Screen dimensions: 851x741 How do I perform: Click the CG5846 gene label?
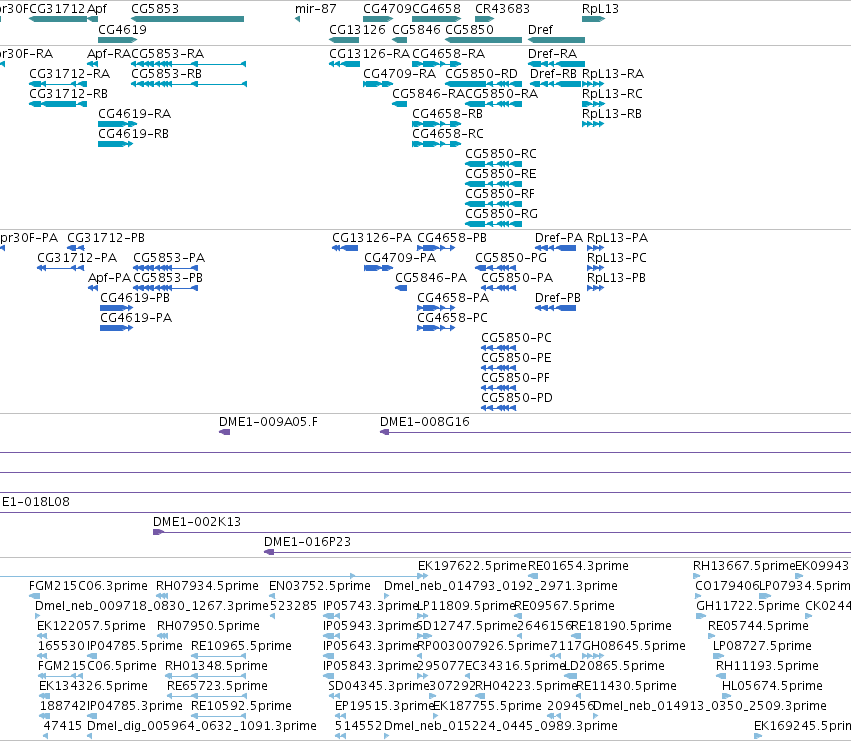click(x=416, y=30)
